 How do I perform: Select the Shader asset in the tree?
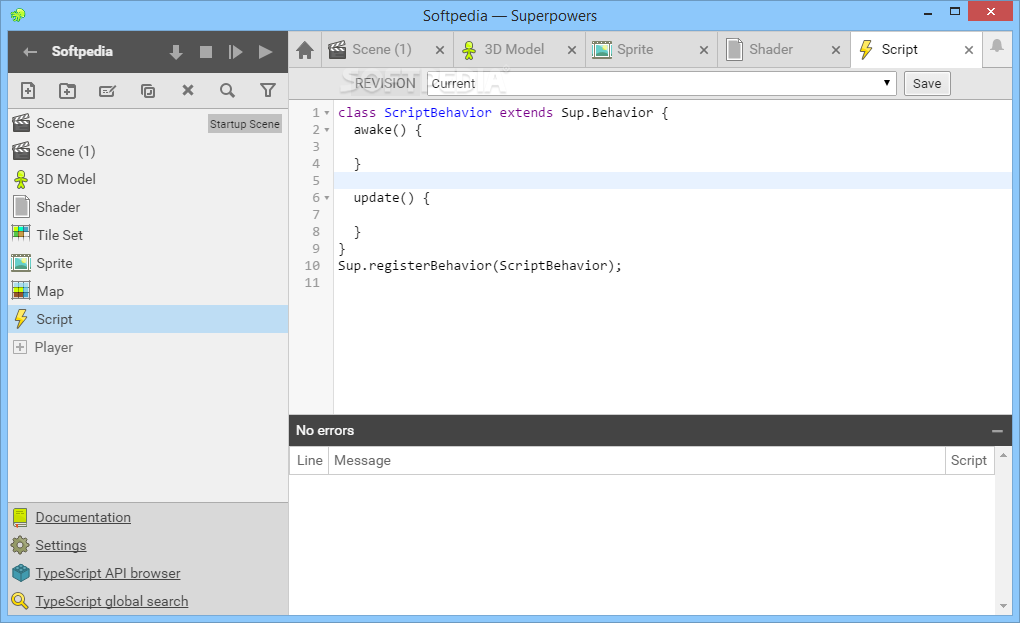tap(148, 207)
